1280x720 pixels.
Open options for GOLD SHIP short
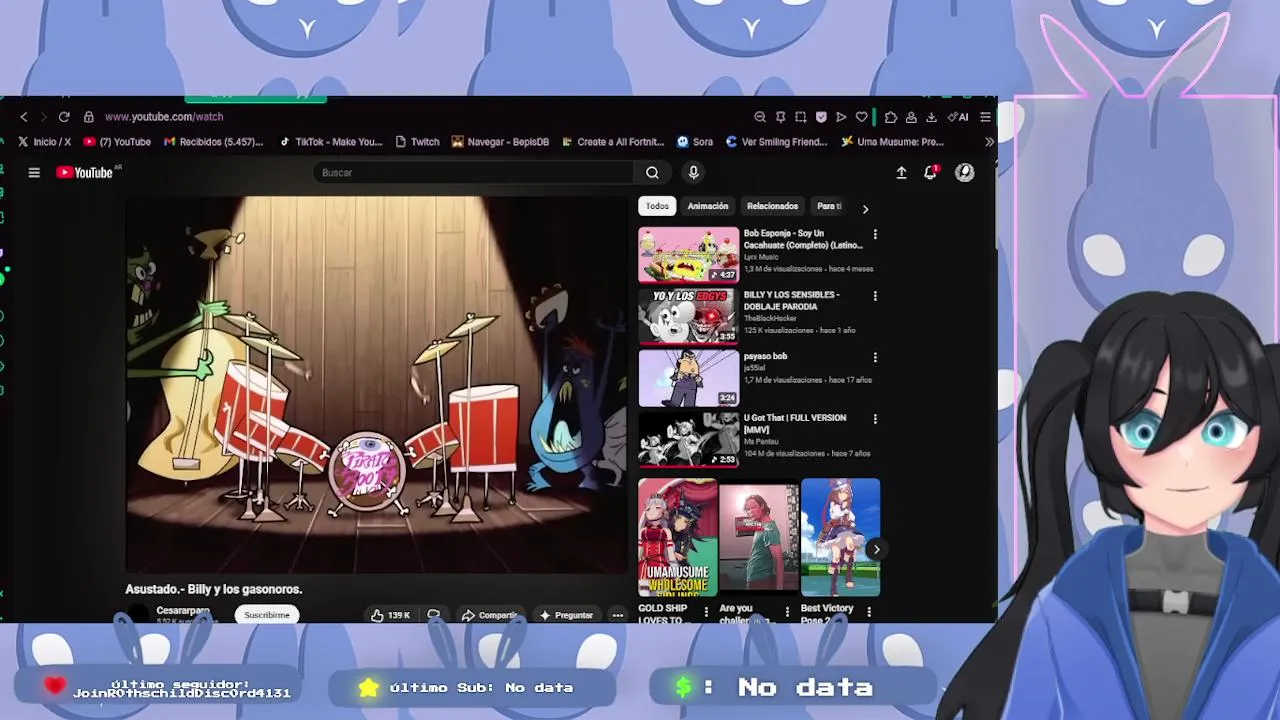(x=706, y=611)
